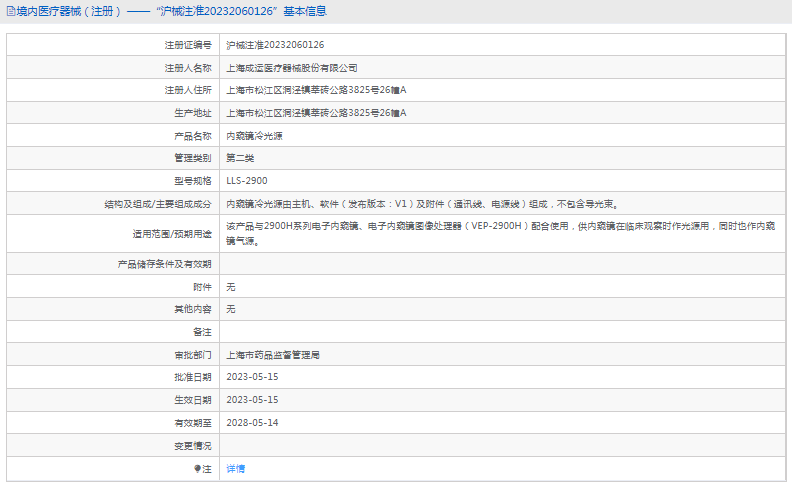Click the 批准日期 row label
The width and height of the screenshot is (792, 488).
point(193,377)
